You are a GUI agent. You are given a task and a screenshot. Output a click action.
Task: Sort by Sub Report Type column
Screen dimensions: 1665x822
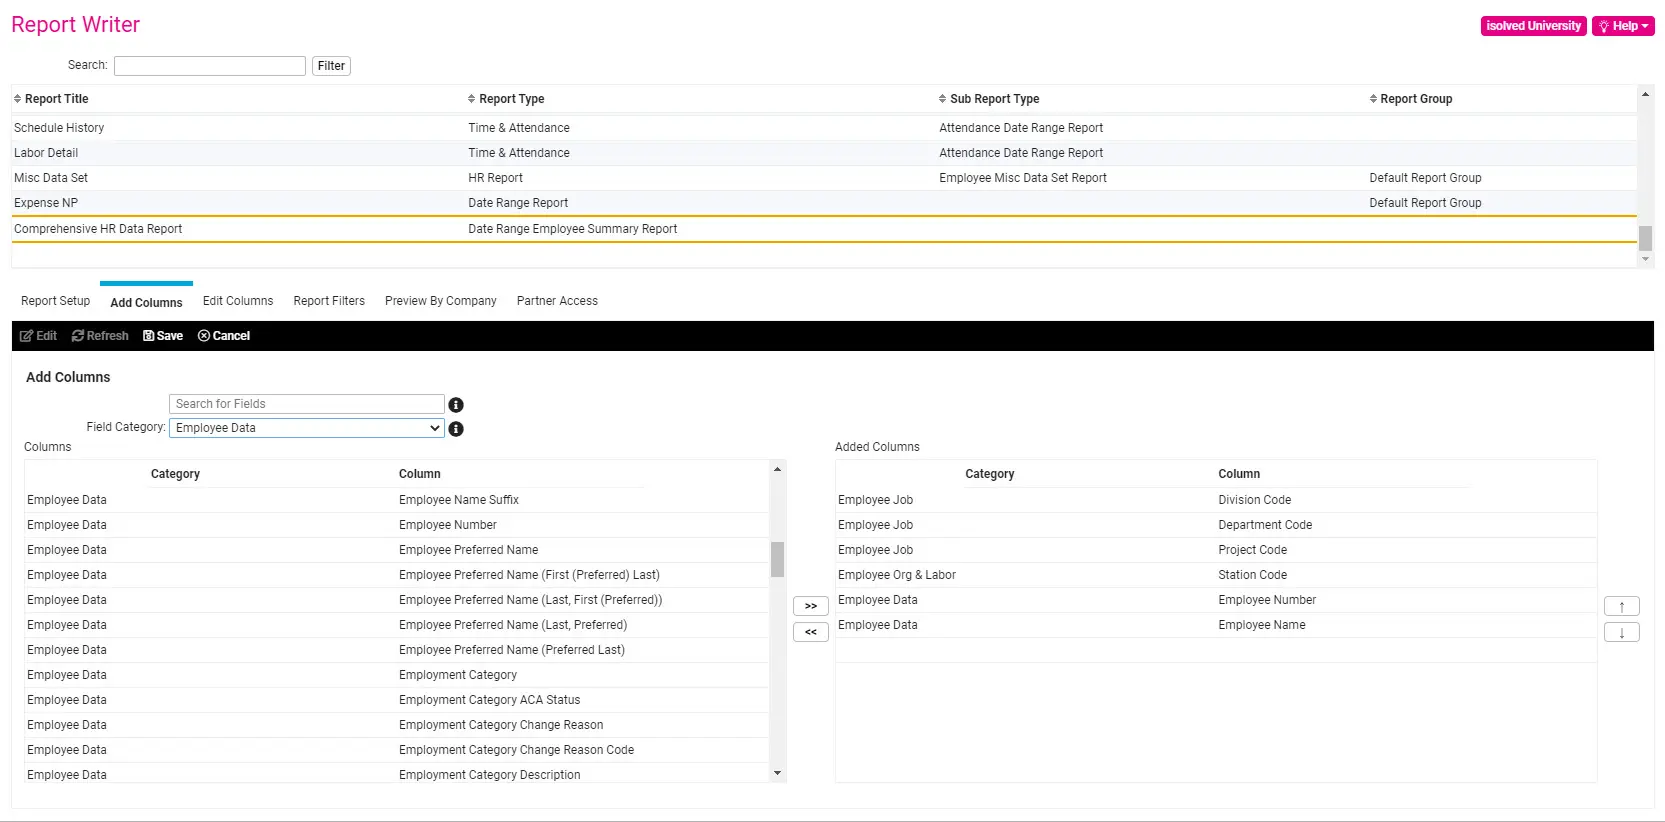[989, 99]
